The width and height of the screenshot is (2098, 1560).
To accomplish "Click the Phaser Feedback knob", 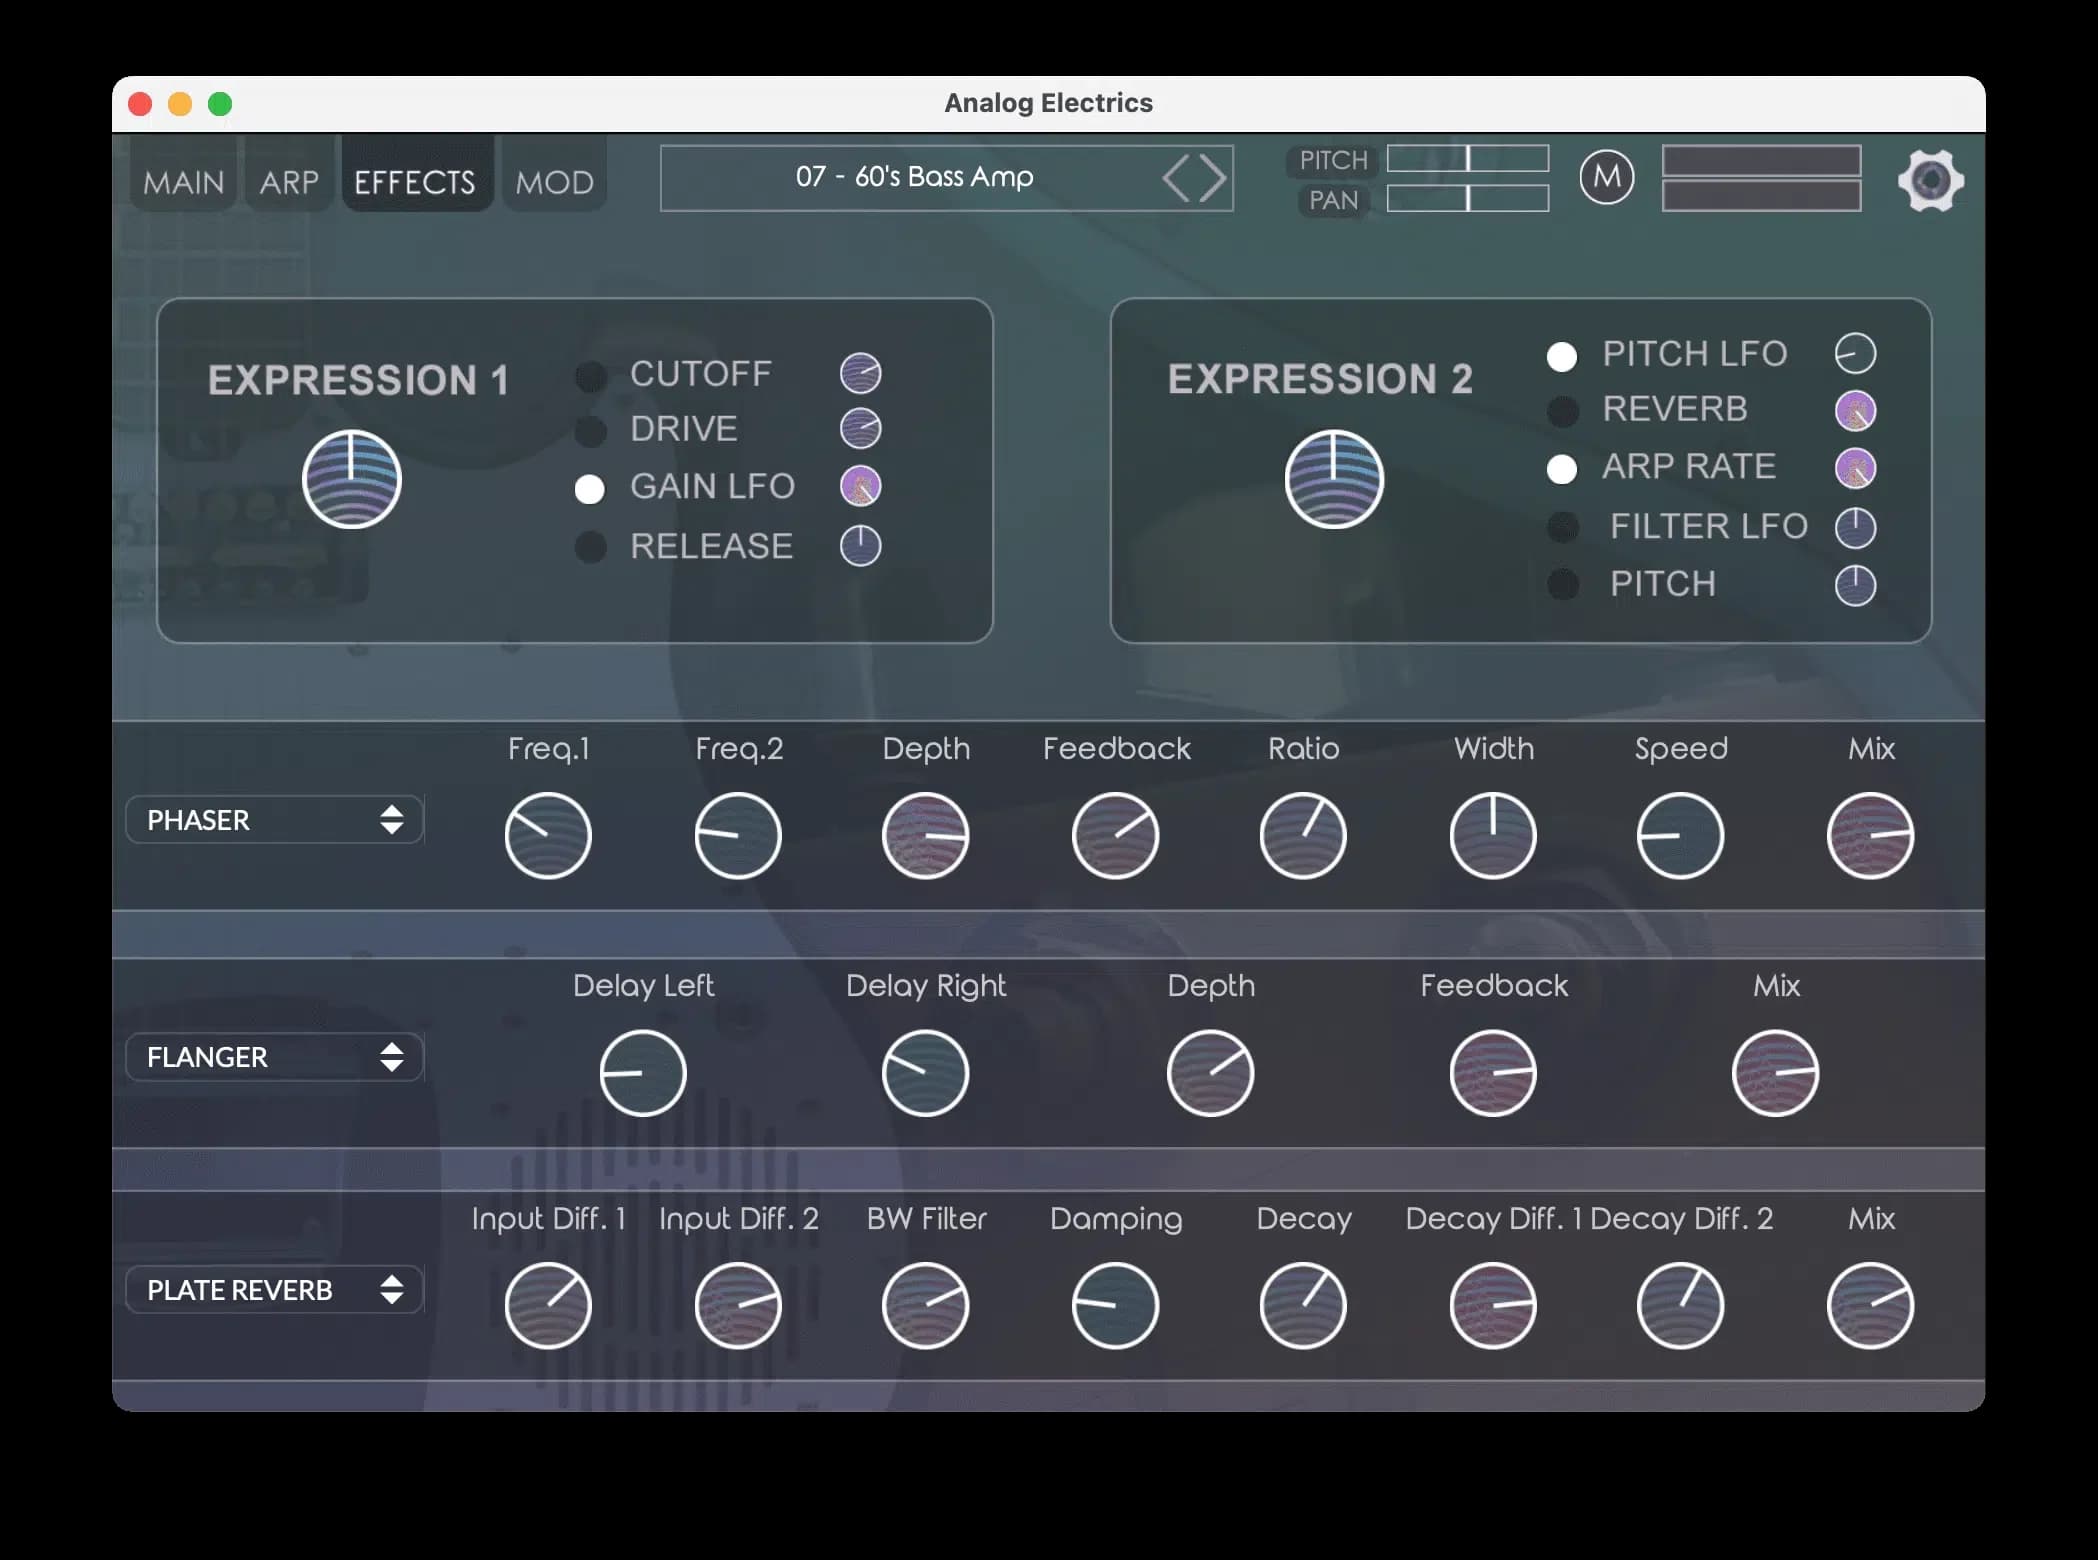I will click(1115, 835).
